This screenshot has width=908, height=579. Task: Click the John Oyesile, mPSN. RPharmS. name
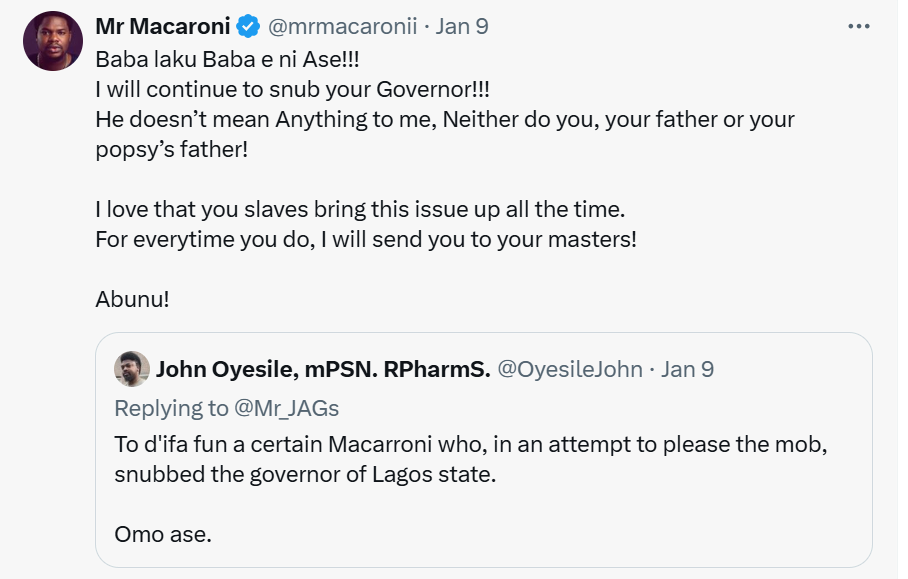tap(323, 370)
